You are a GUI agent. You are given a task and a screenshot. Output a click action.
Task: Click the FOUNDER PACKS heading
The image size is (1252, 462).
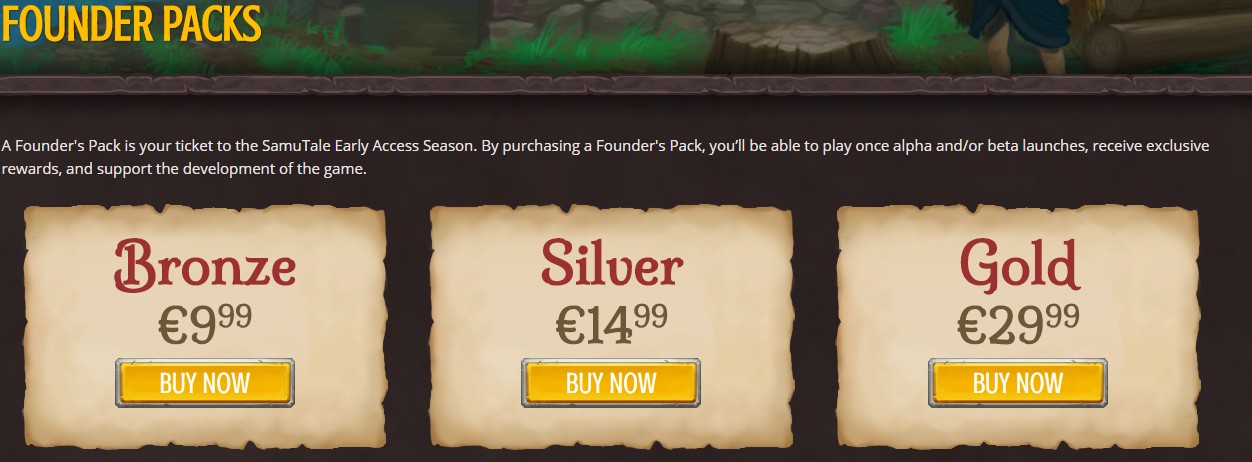(x=131, y=24)
